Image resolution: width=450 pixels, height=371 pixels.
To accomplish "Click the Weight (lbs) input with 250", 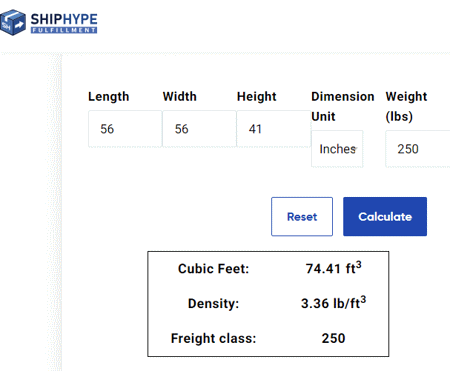I will [x=418, y=149].
